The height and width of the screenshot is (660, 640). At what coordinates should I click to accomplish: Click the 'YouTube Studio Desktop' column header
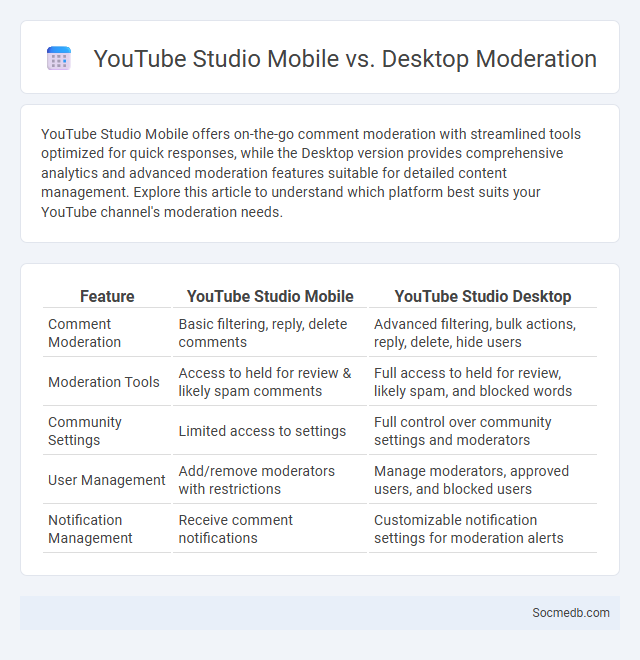(483, 296)
